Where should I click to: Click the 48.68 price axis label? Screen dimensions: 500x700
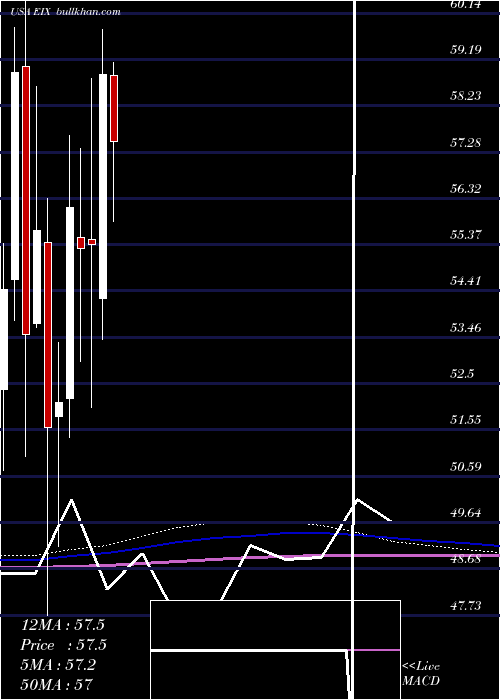pyautogui.click(x=465, y=559)
